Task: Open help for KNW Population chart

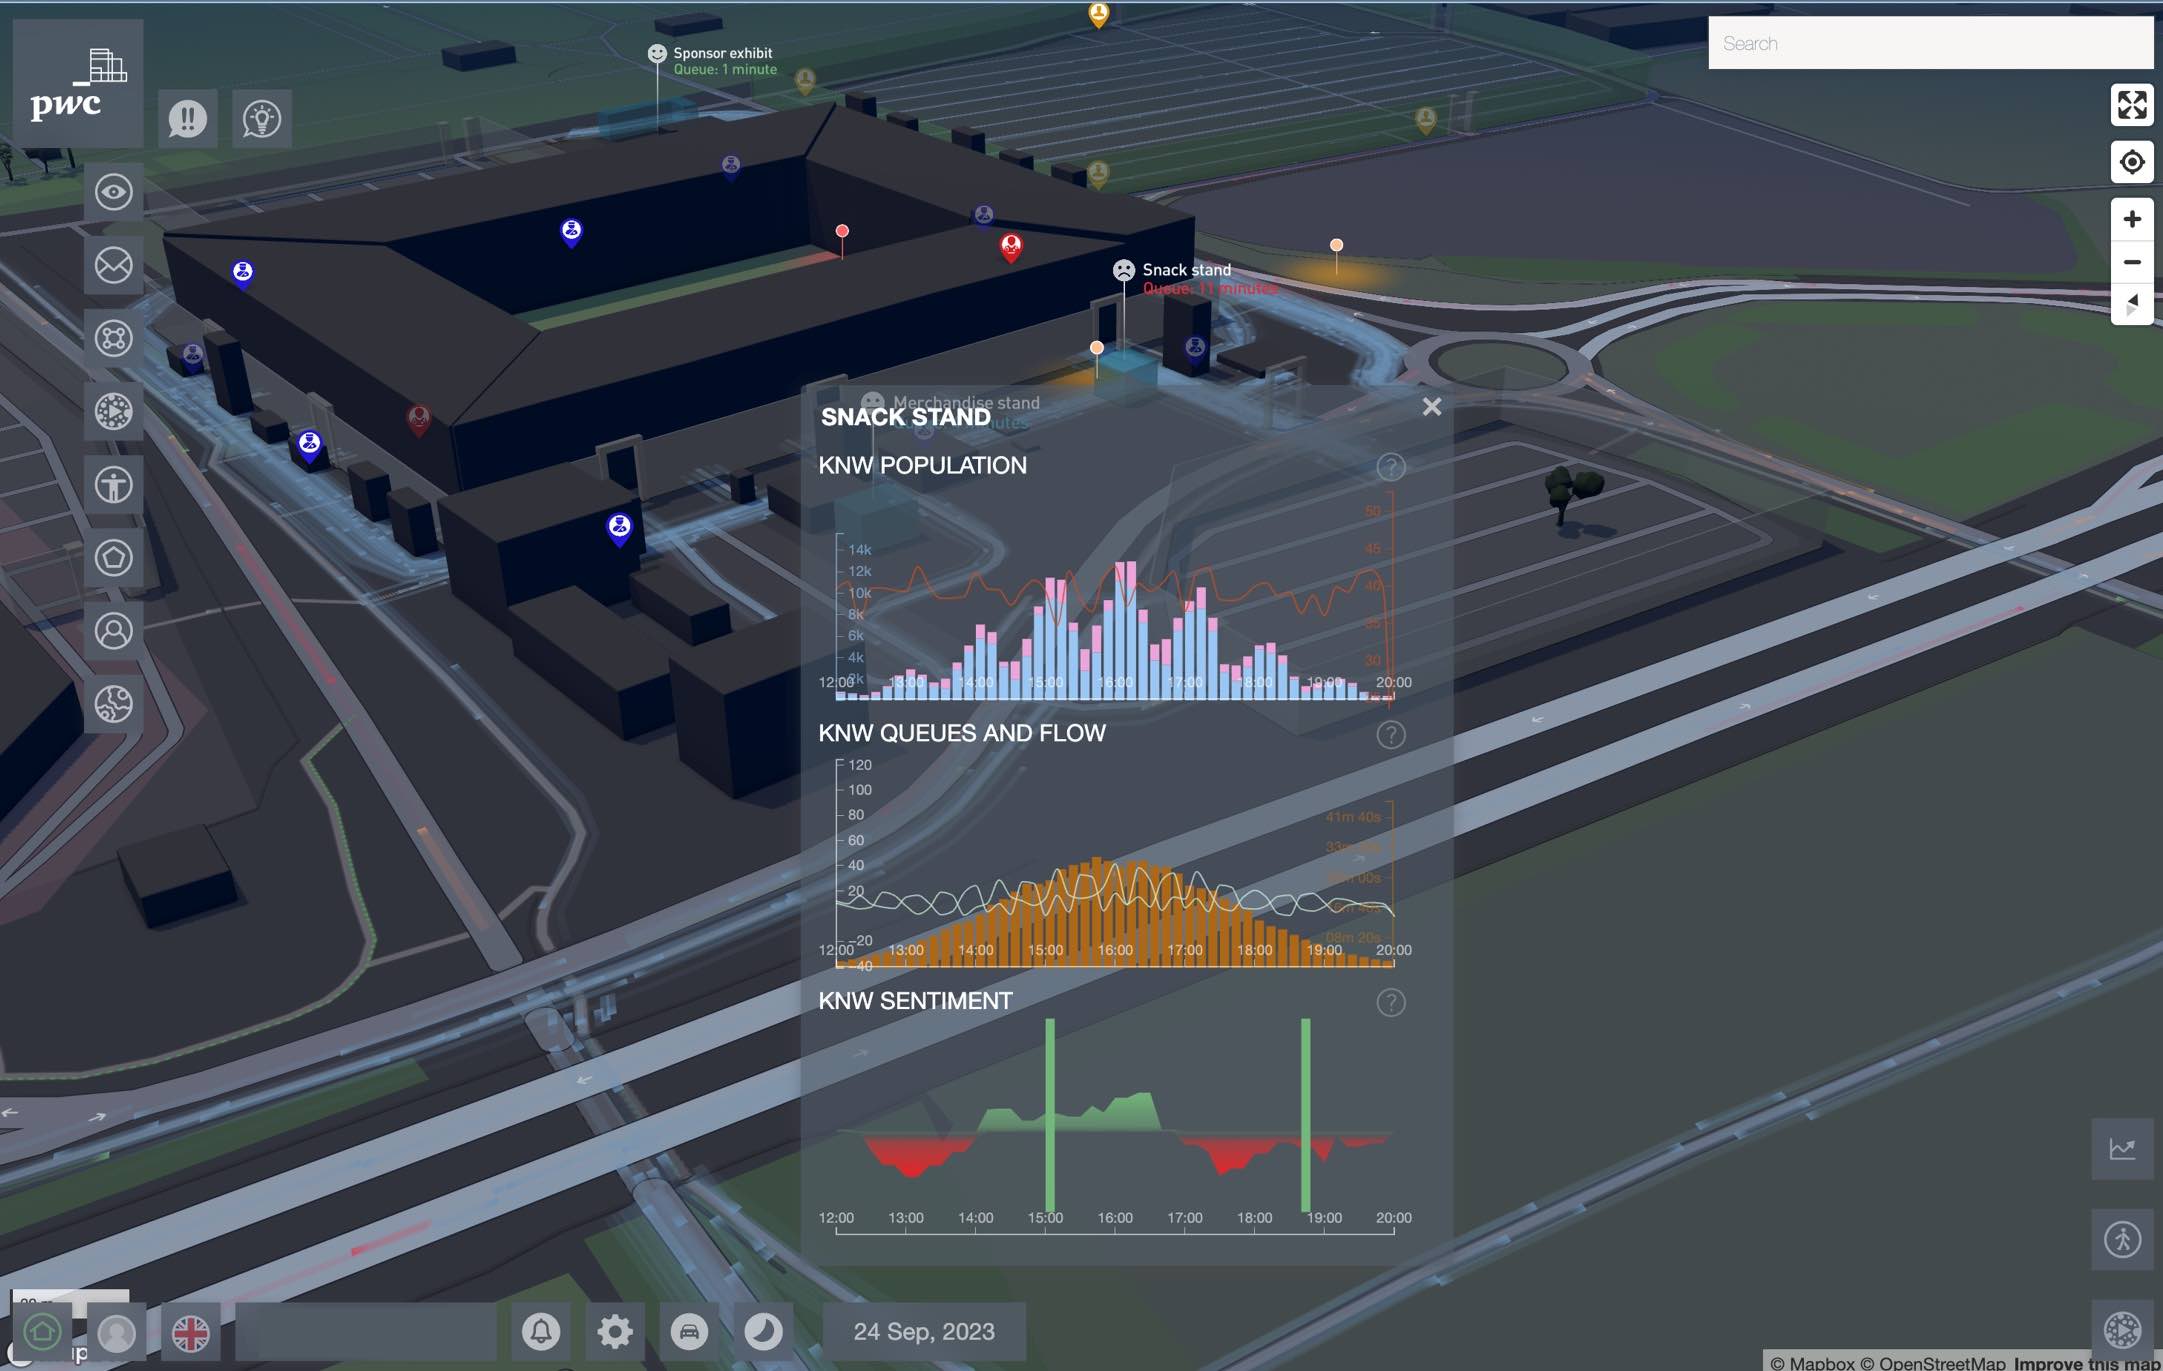Action: pyautogui.click(x=1390, y=467)
